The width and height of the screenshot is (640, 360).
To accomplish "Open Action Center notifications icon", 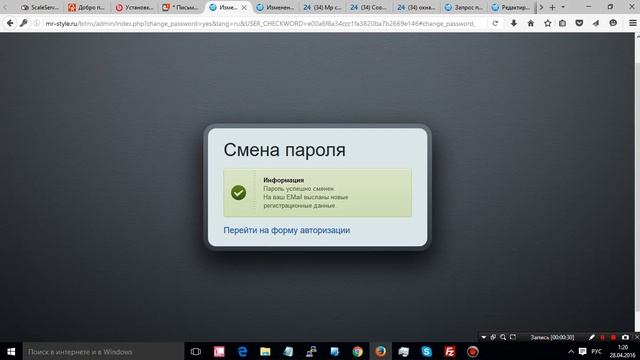I will pos(582,351).
